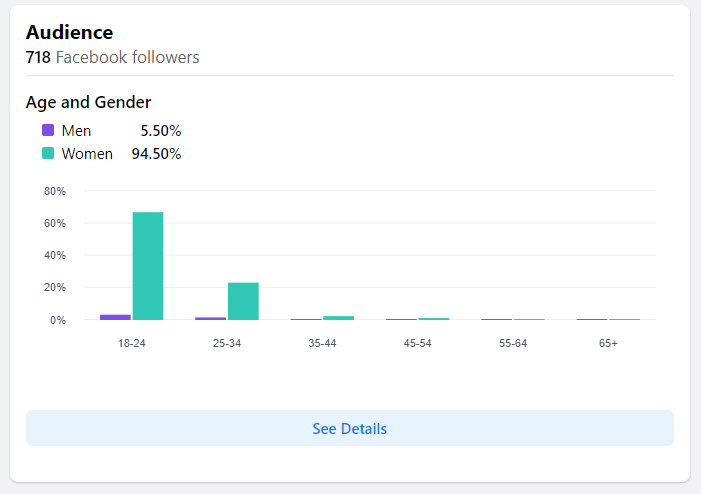Click the 25-34 age group label
Screen dimensions: 701x494
227,343
